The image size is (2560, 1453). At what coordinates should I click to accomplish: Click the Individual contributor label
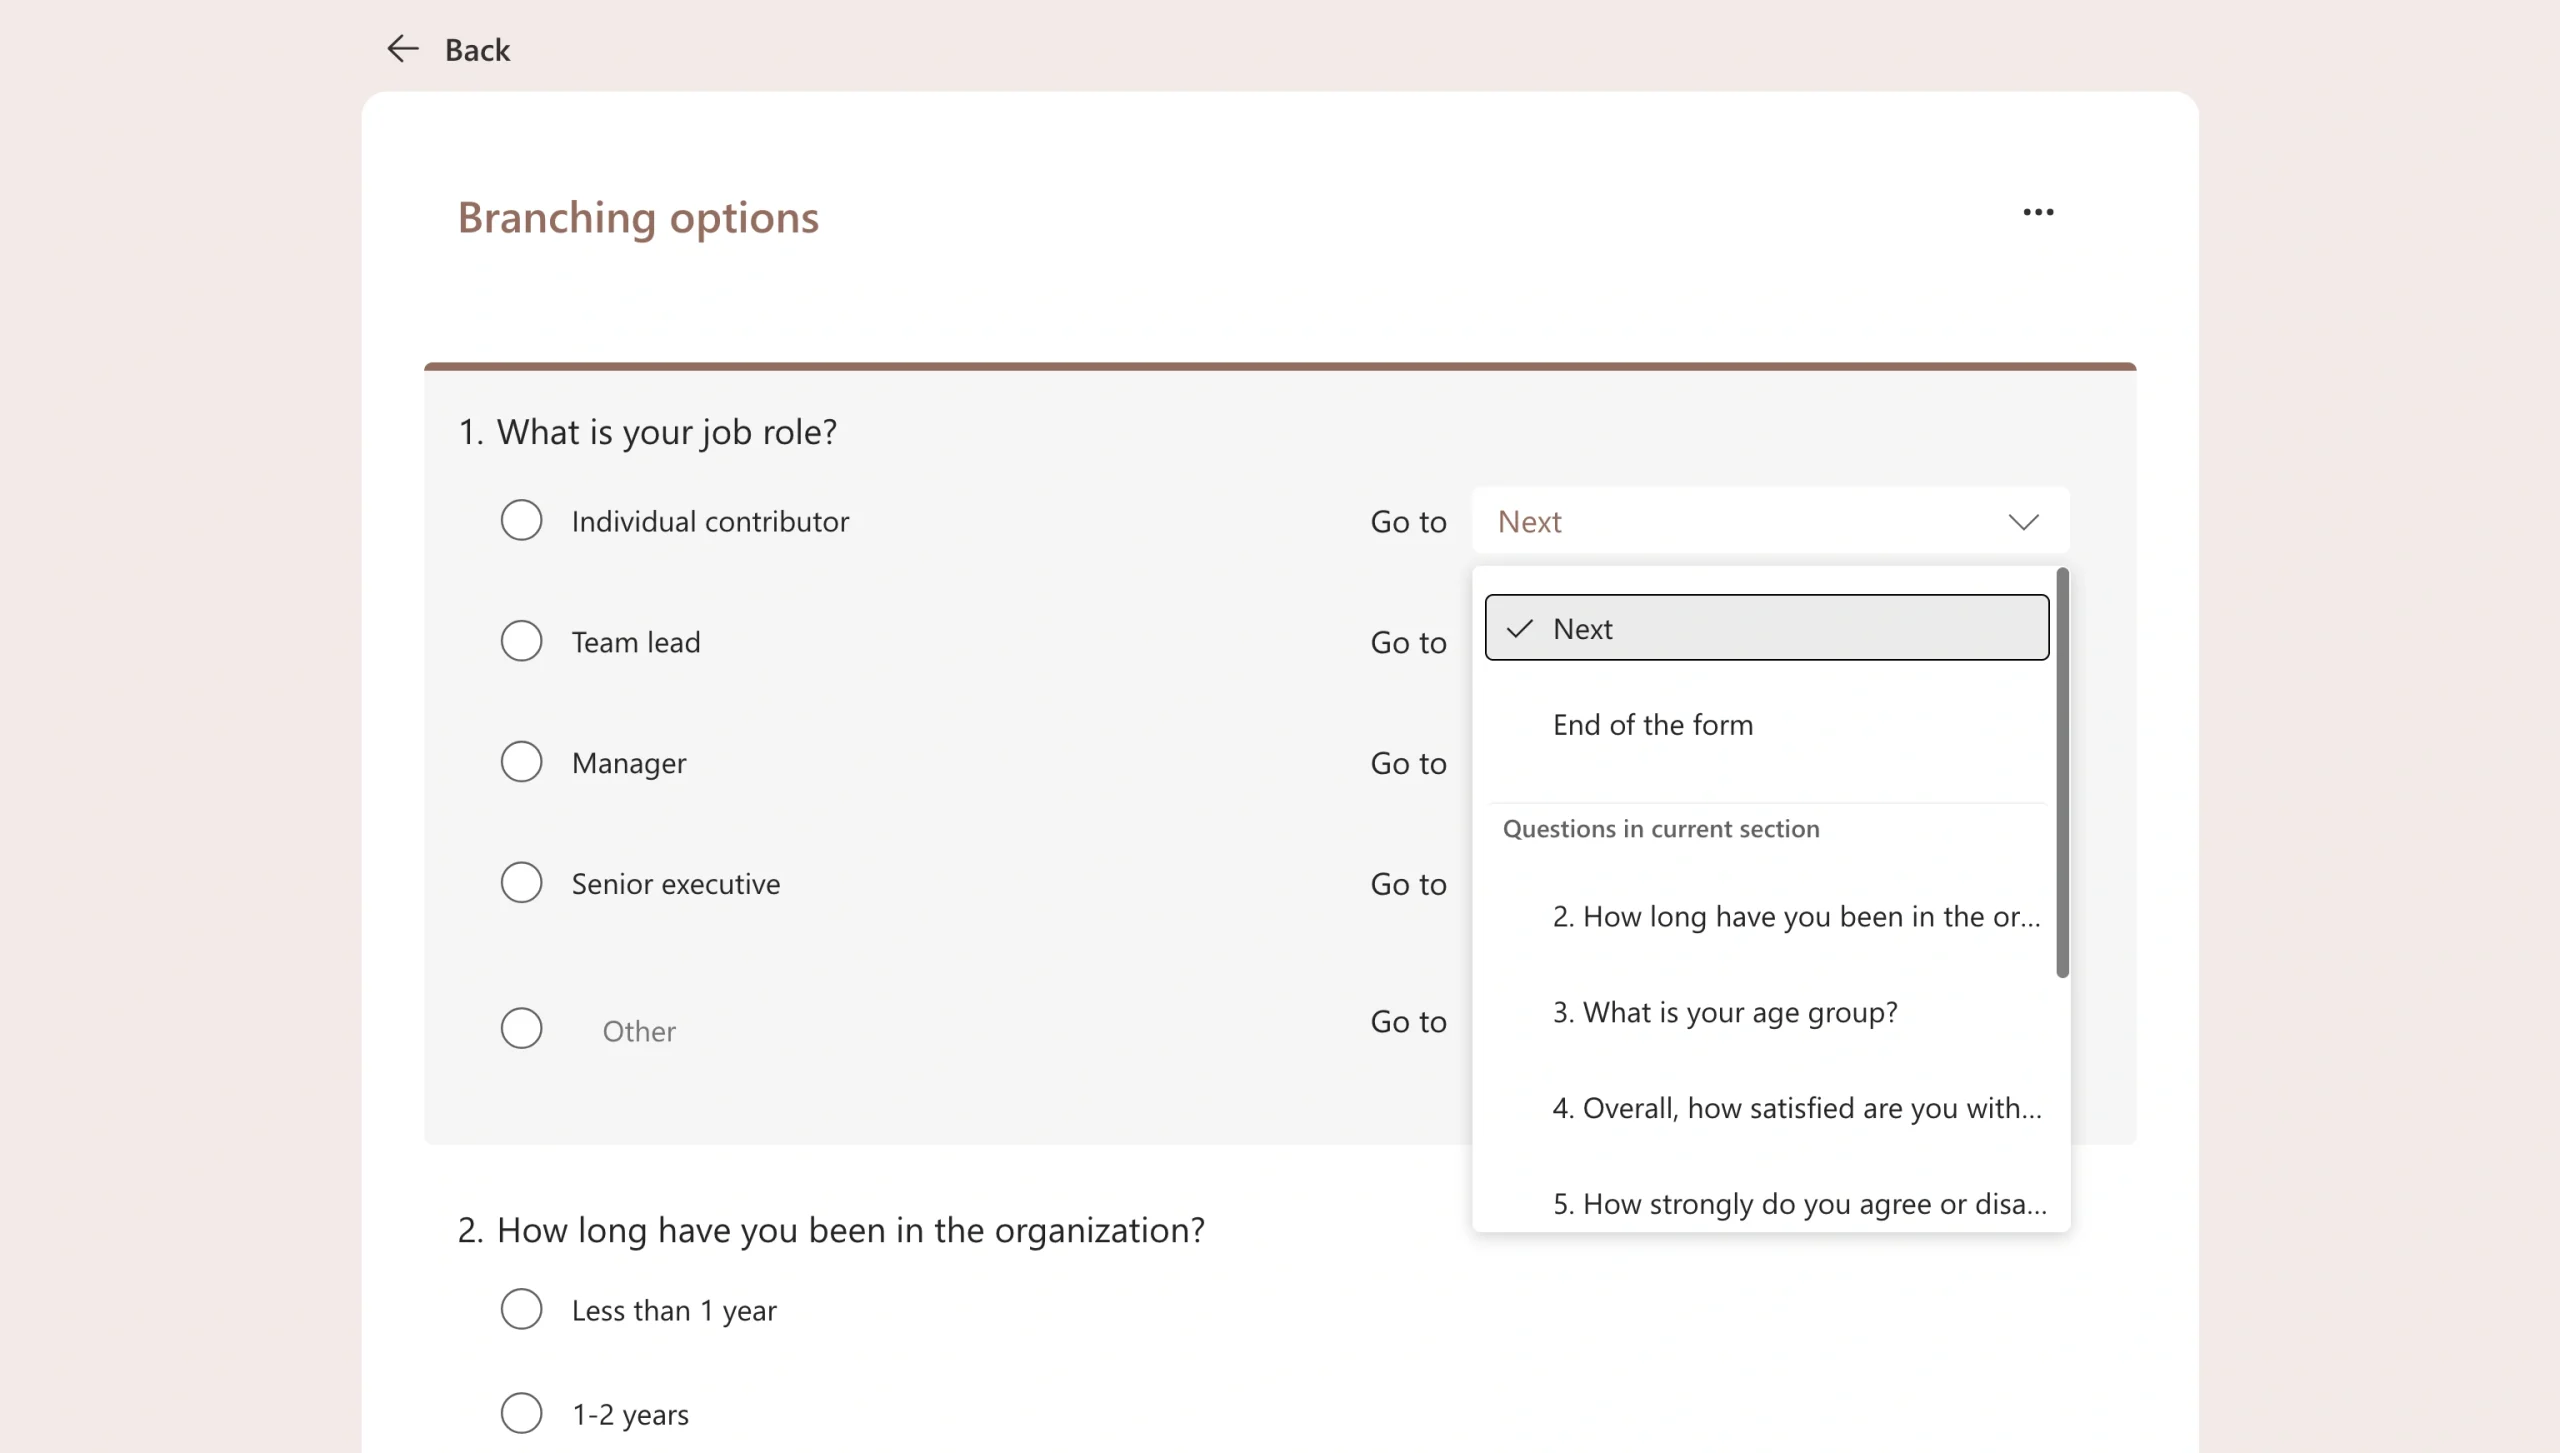710,522
